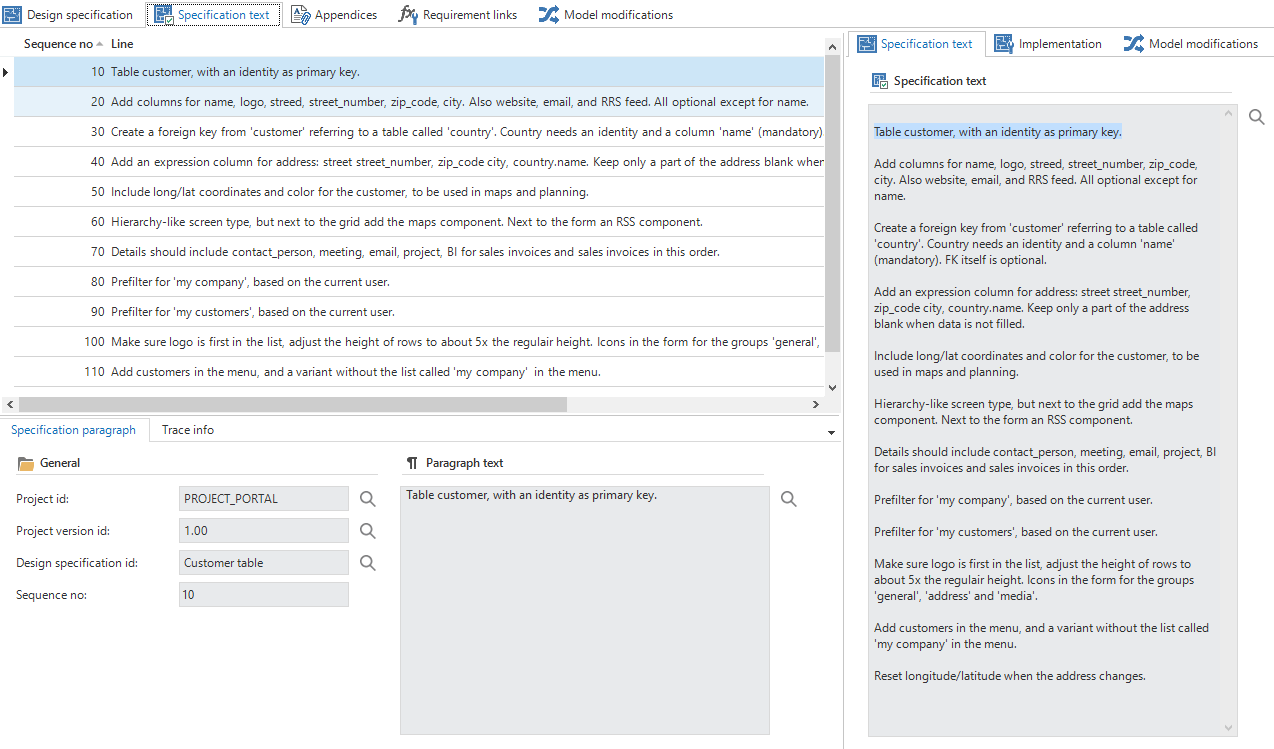Open Model modifications tab in right panel

pyautogui.click(x=1191, y=44)
